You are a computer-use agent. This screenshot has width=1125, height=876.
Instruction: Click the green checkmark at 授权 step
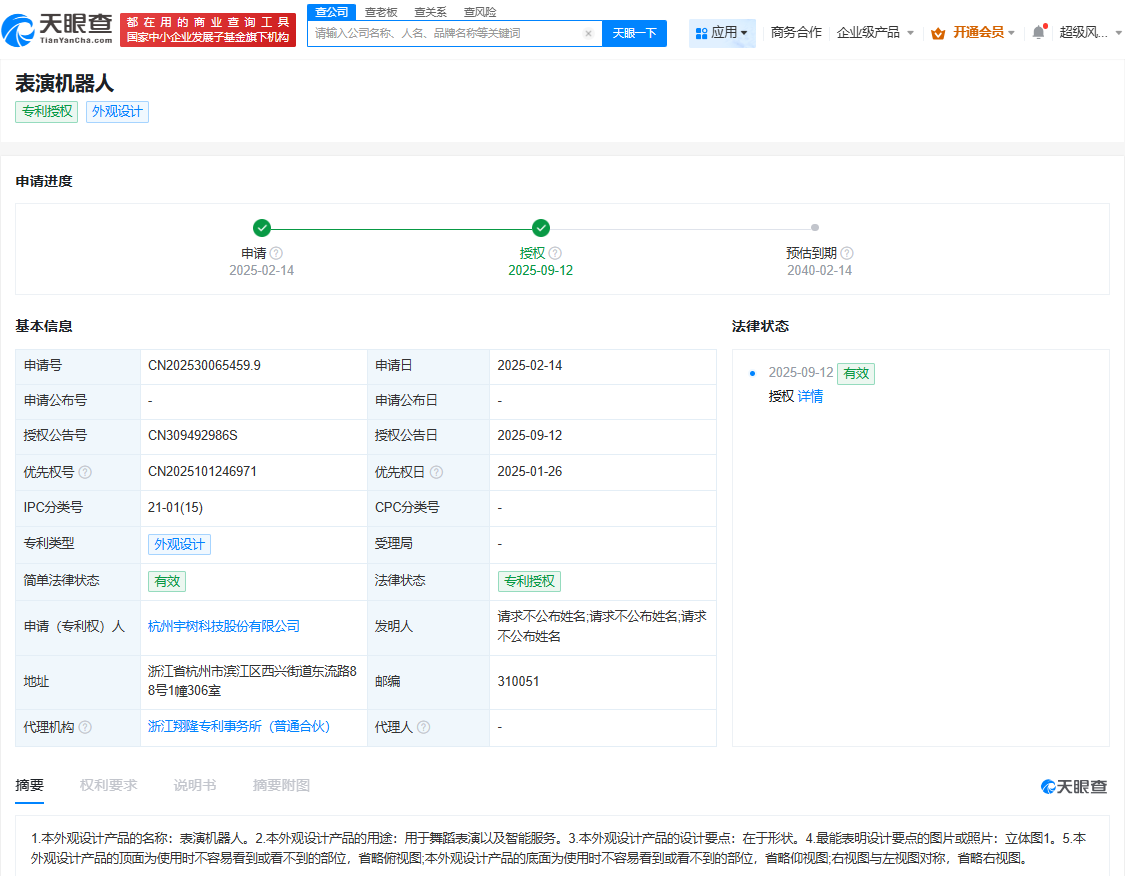click(542, 227)
